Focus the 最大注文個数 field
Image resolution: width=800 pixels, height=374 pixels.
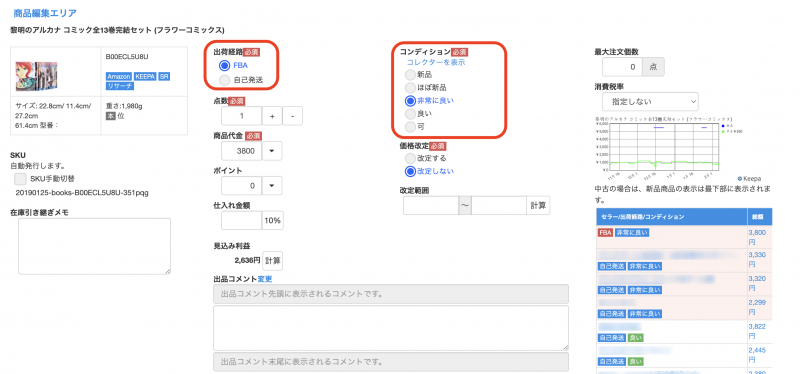pyautogui.click(x=622, y=67)
